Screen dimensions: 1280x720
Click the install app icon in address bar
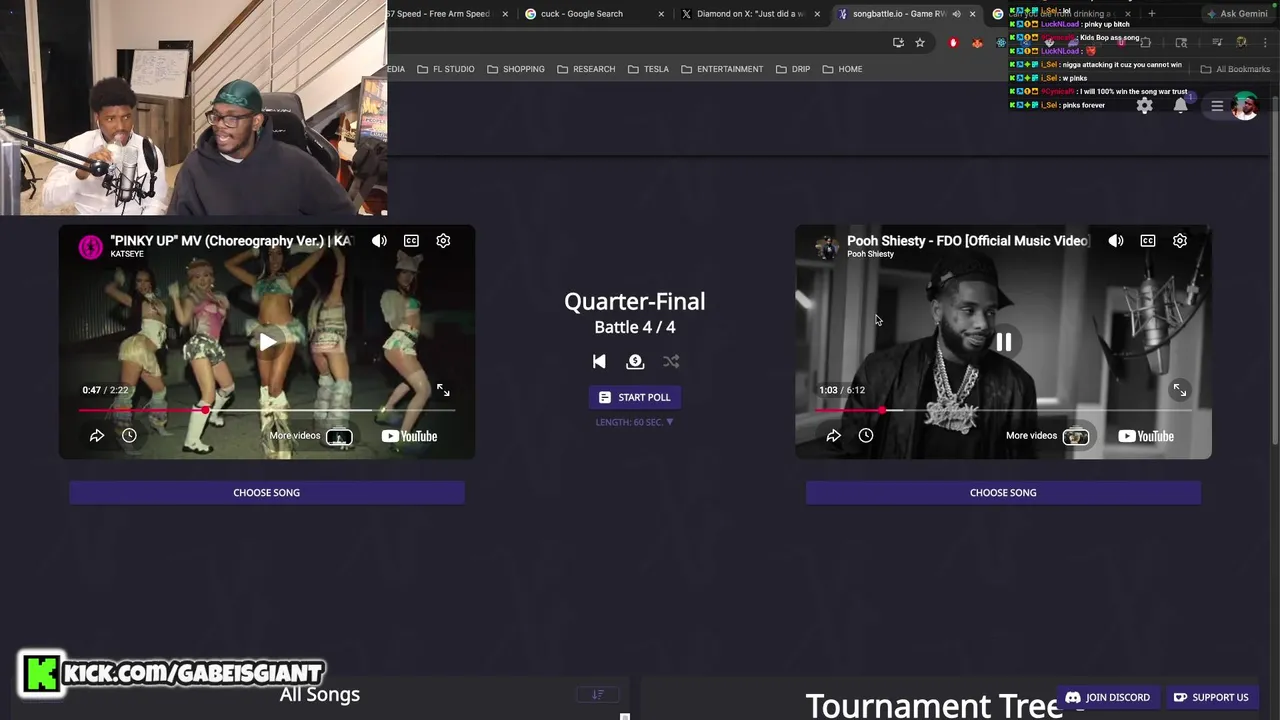898,42
